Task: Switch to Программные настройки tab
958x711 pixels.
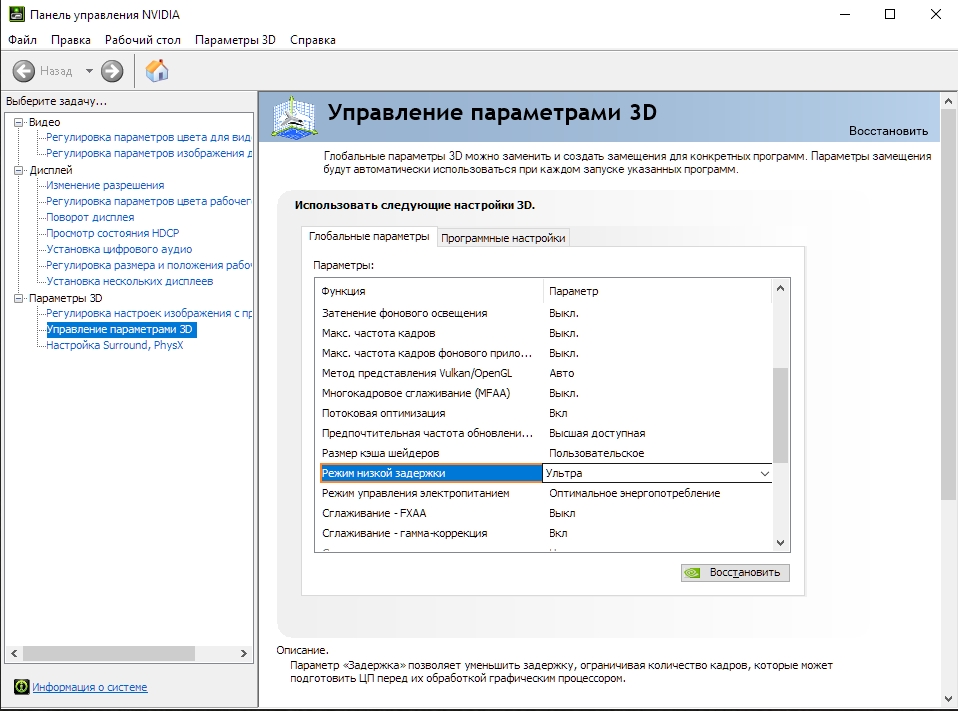Action: 503,238
